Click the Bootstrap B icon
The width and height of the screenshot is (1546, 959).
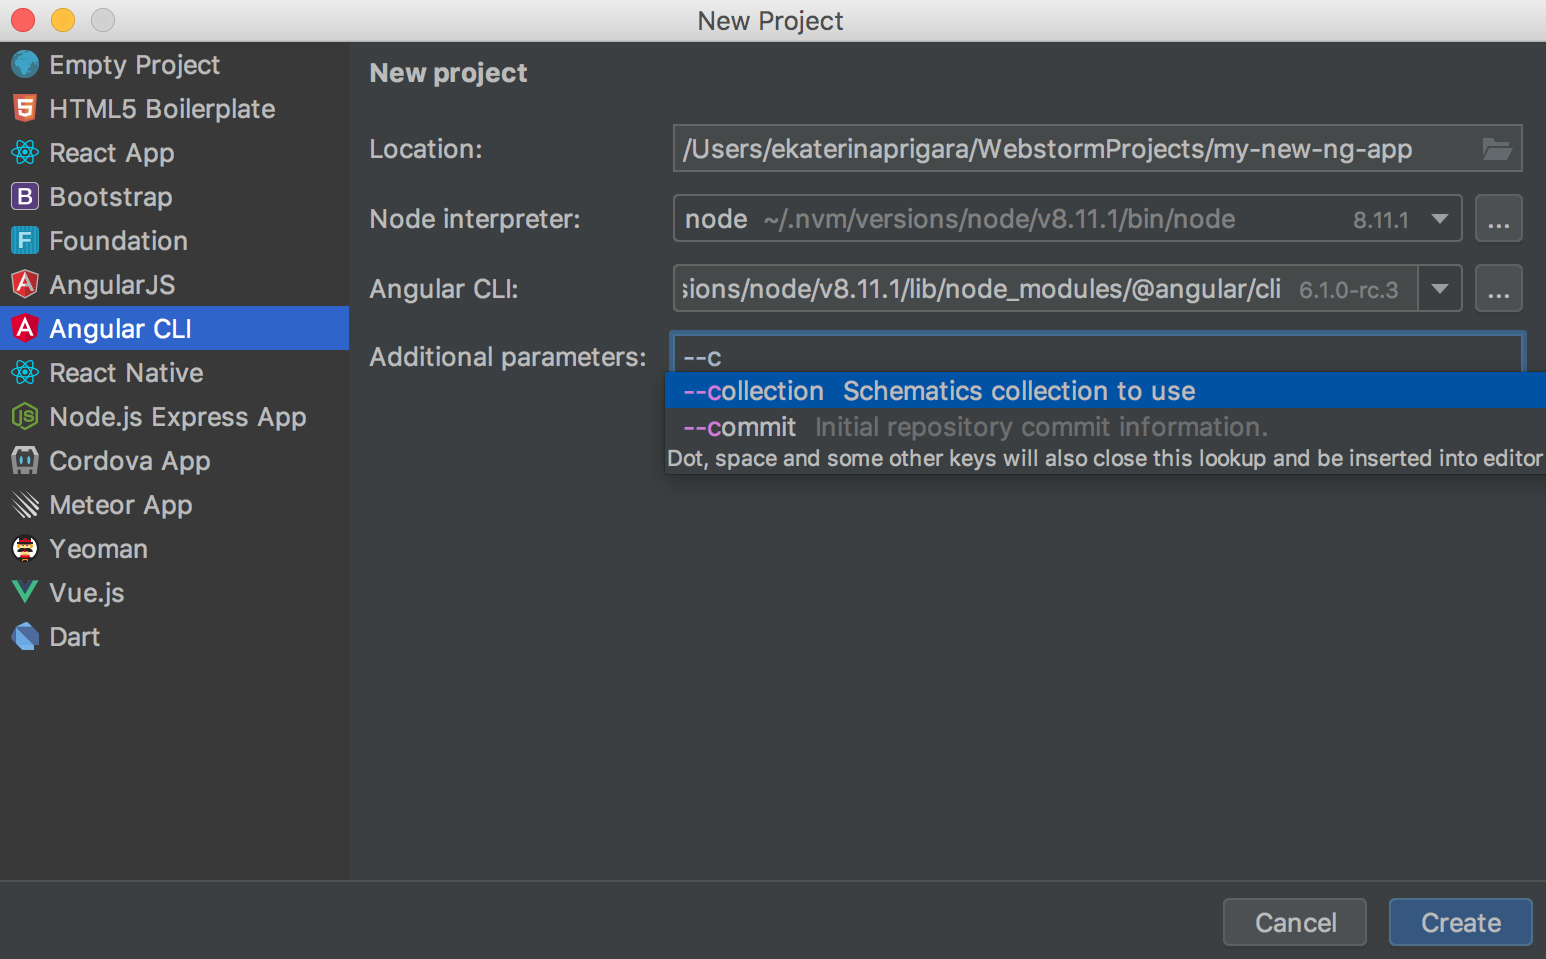(x=25, y=197)
